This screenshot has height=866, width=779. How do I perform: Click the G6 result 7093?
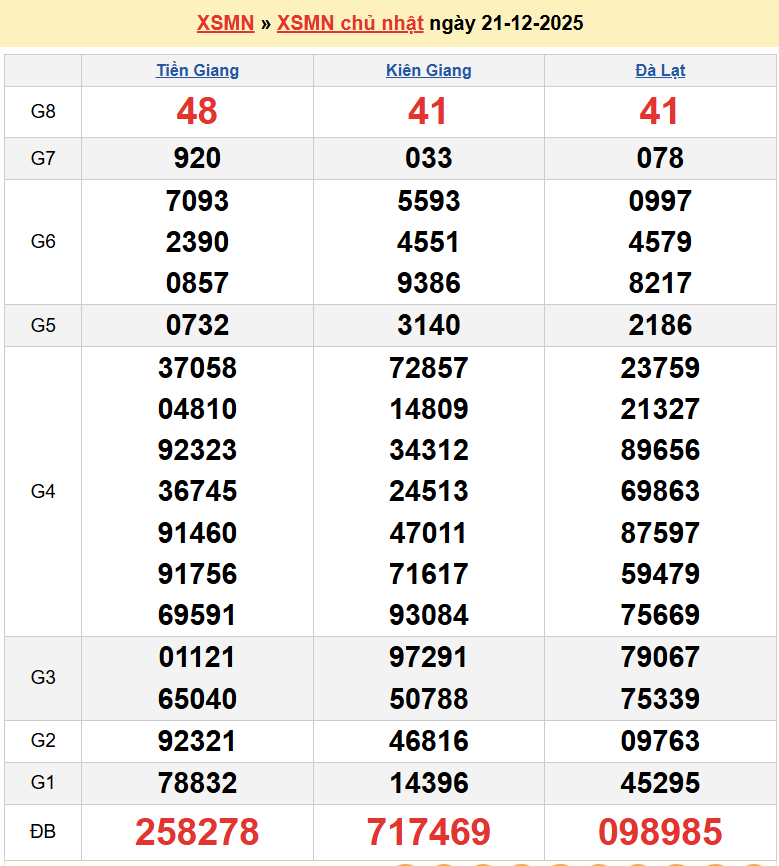(x=197, y=201)
